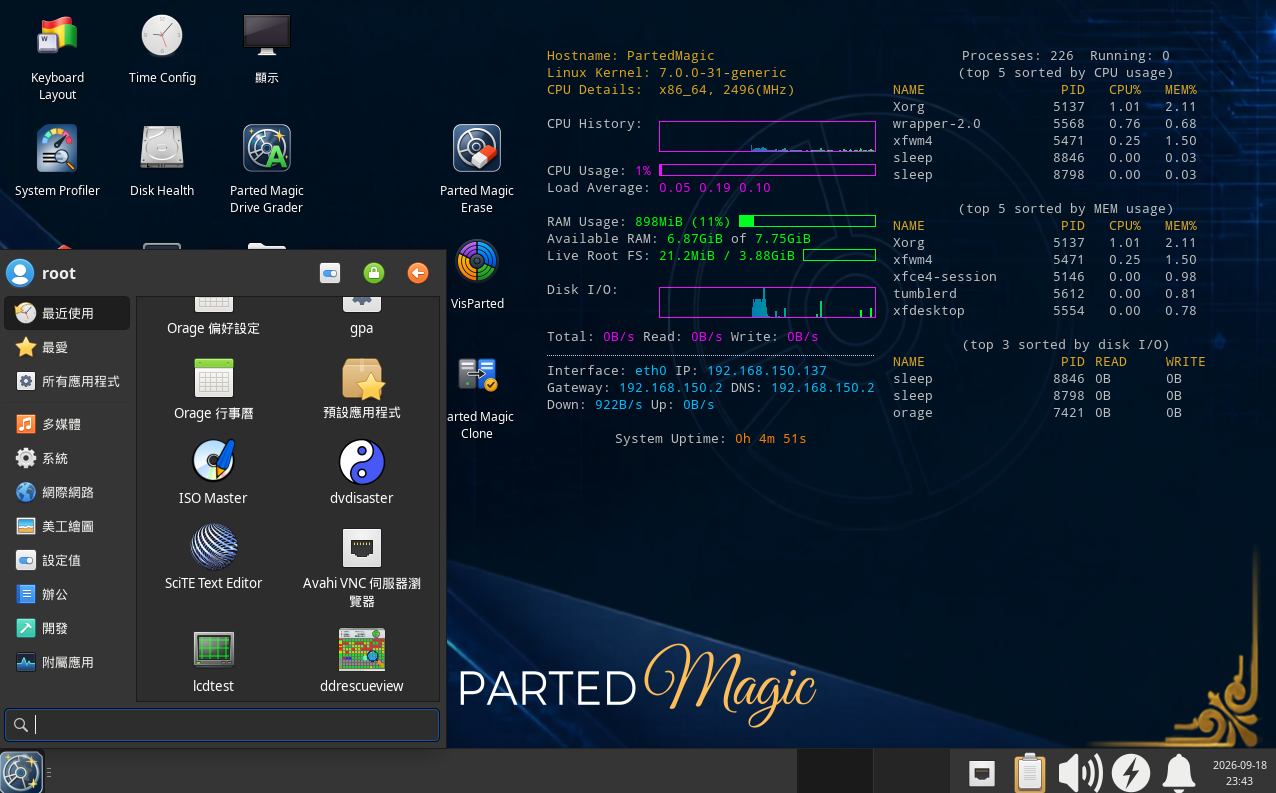The width and height of the screenshot is (1276, 793).
Task: Open SciTE Text Editor
Action: point(213,557)
